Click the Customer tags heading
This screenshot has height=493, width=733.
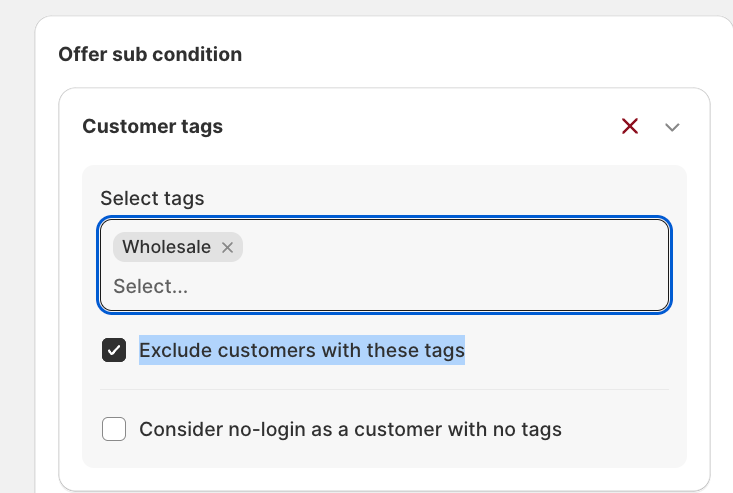152,127
